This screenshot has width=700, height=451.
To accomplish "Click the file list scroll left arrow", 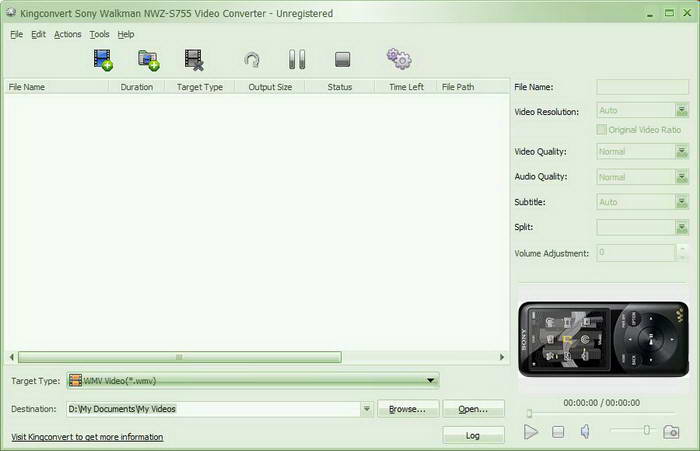I will pos(12,357).
